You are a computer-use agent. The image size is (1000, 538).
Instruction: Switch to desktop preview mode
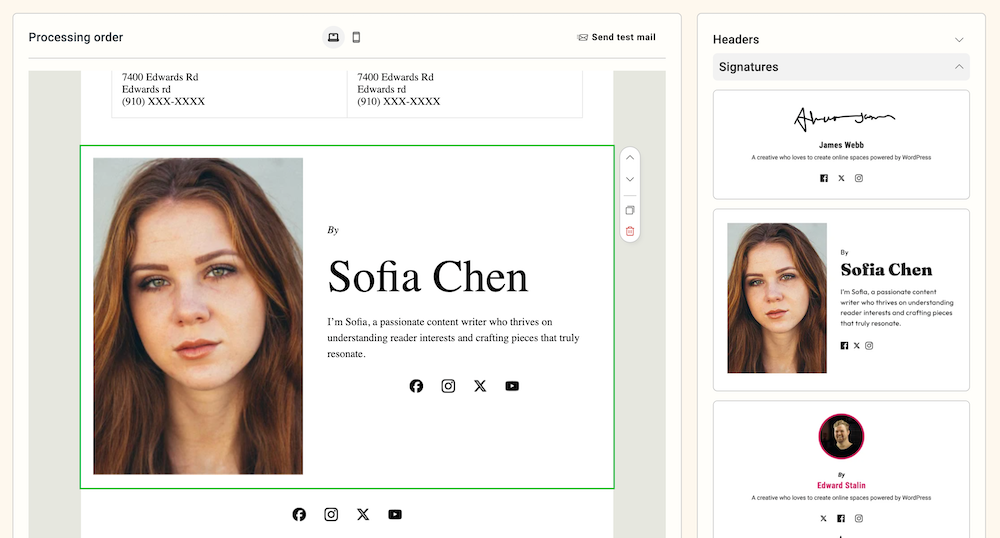coord(333,37)
